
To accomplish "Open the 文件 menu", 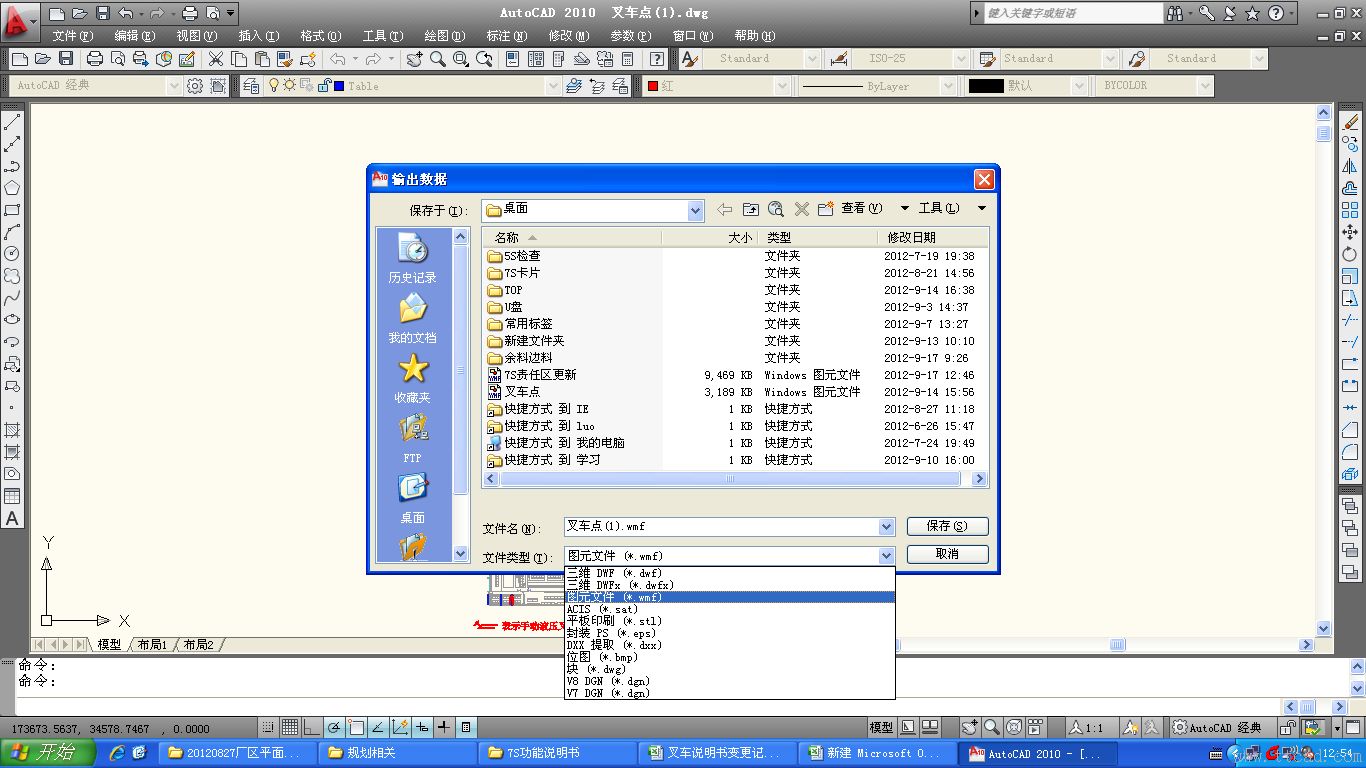I will tap(72, 36).
